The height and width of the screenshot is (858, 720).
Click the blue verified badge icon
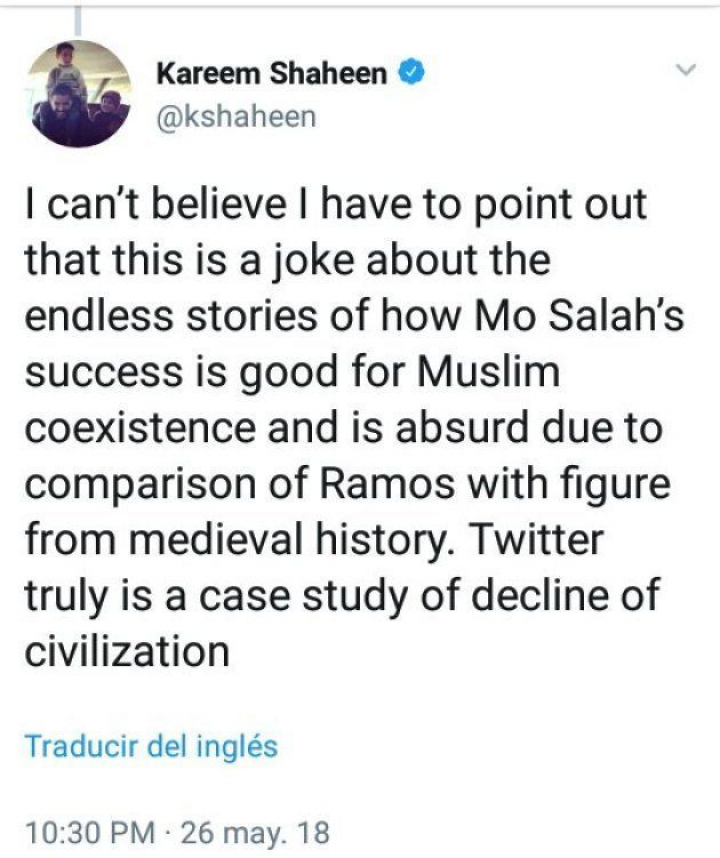411,74
